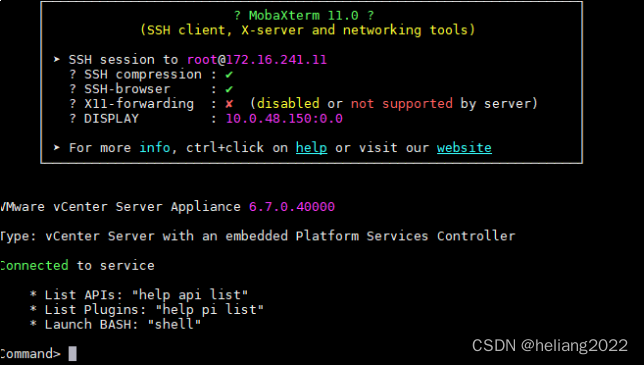Click the "shell" Launch BASH command text
The image size is (644, 365).
174,324
